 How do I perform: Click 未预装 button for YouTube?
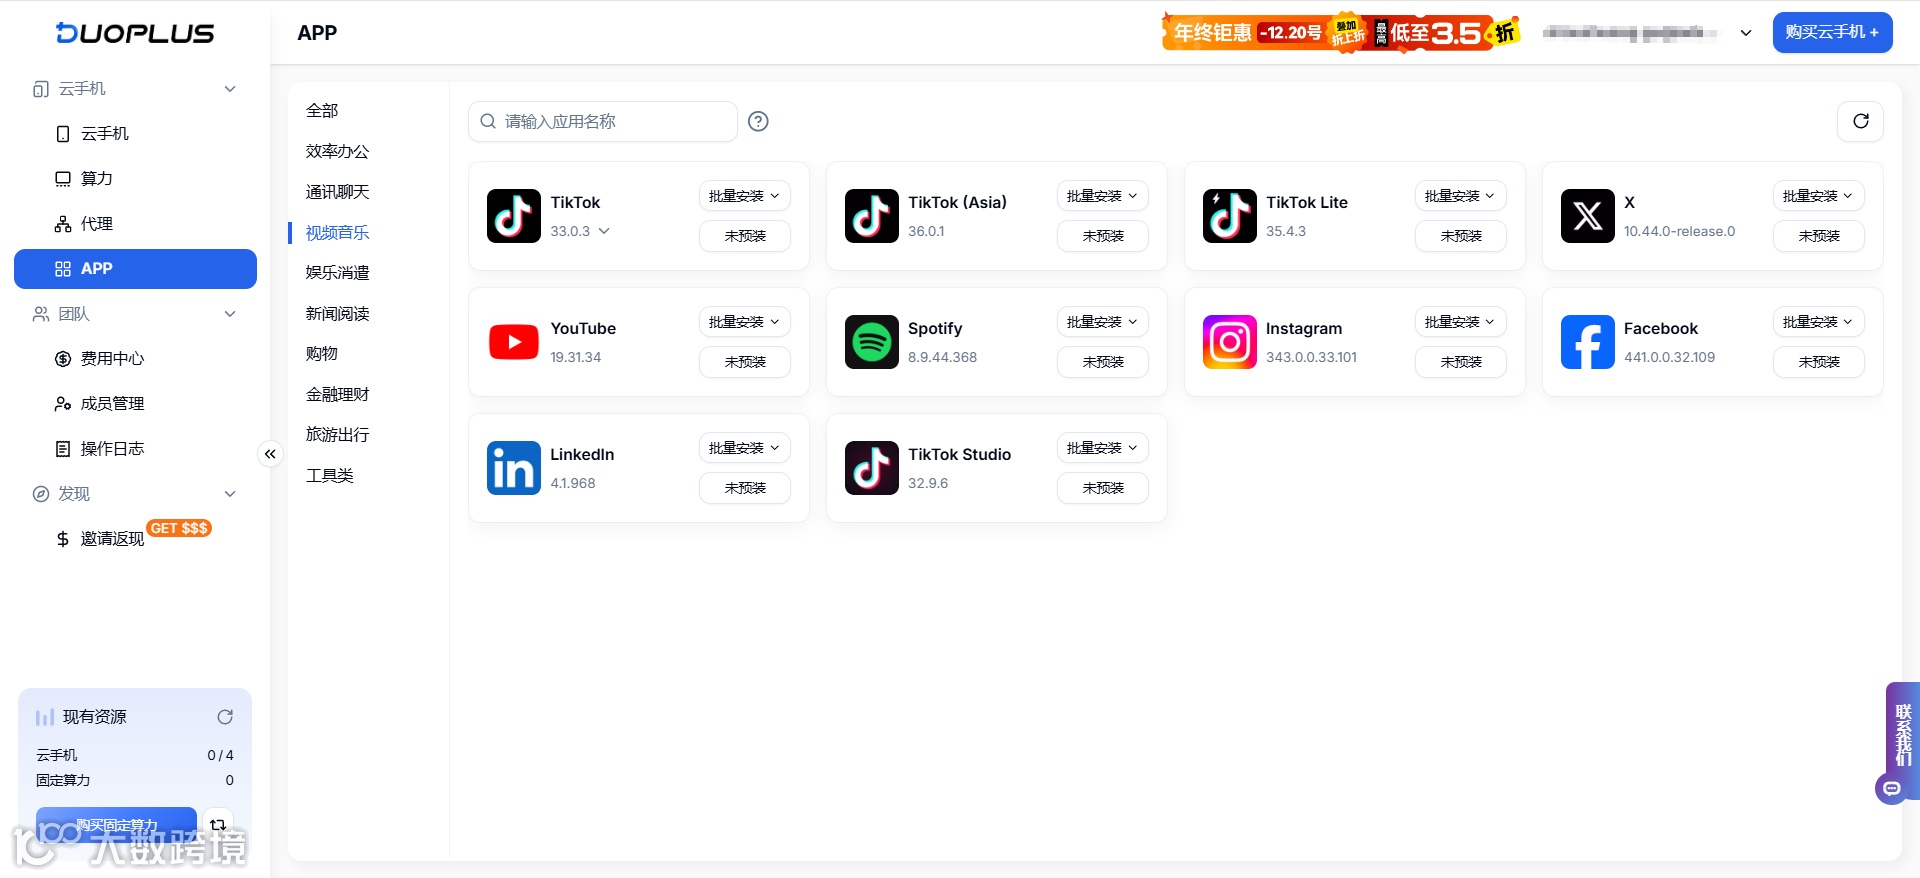click(x=744, y=362)
